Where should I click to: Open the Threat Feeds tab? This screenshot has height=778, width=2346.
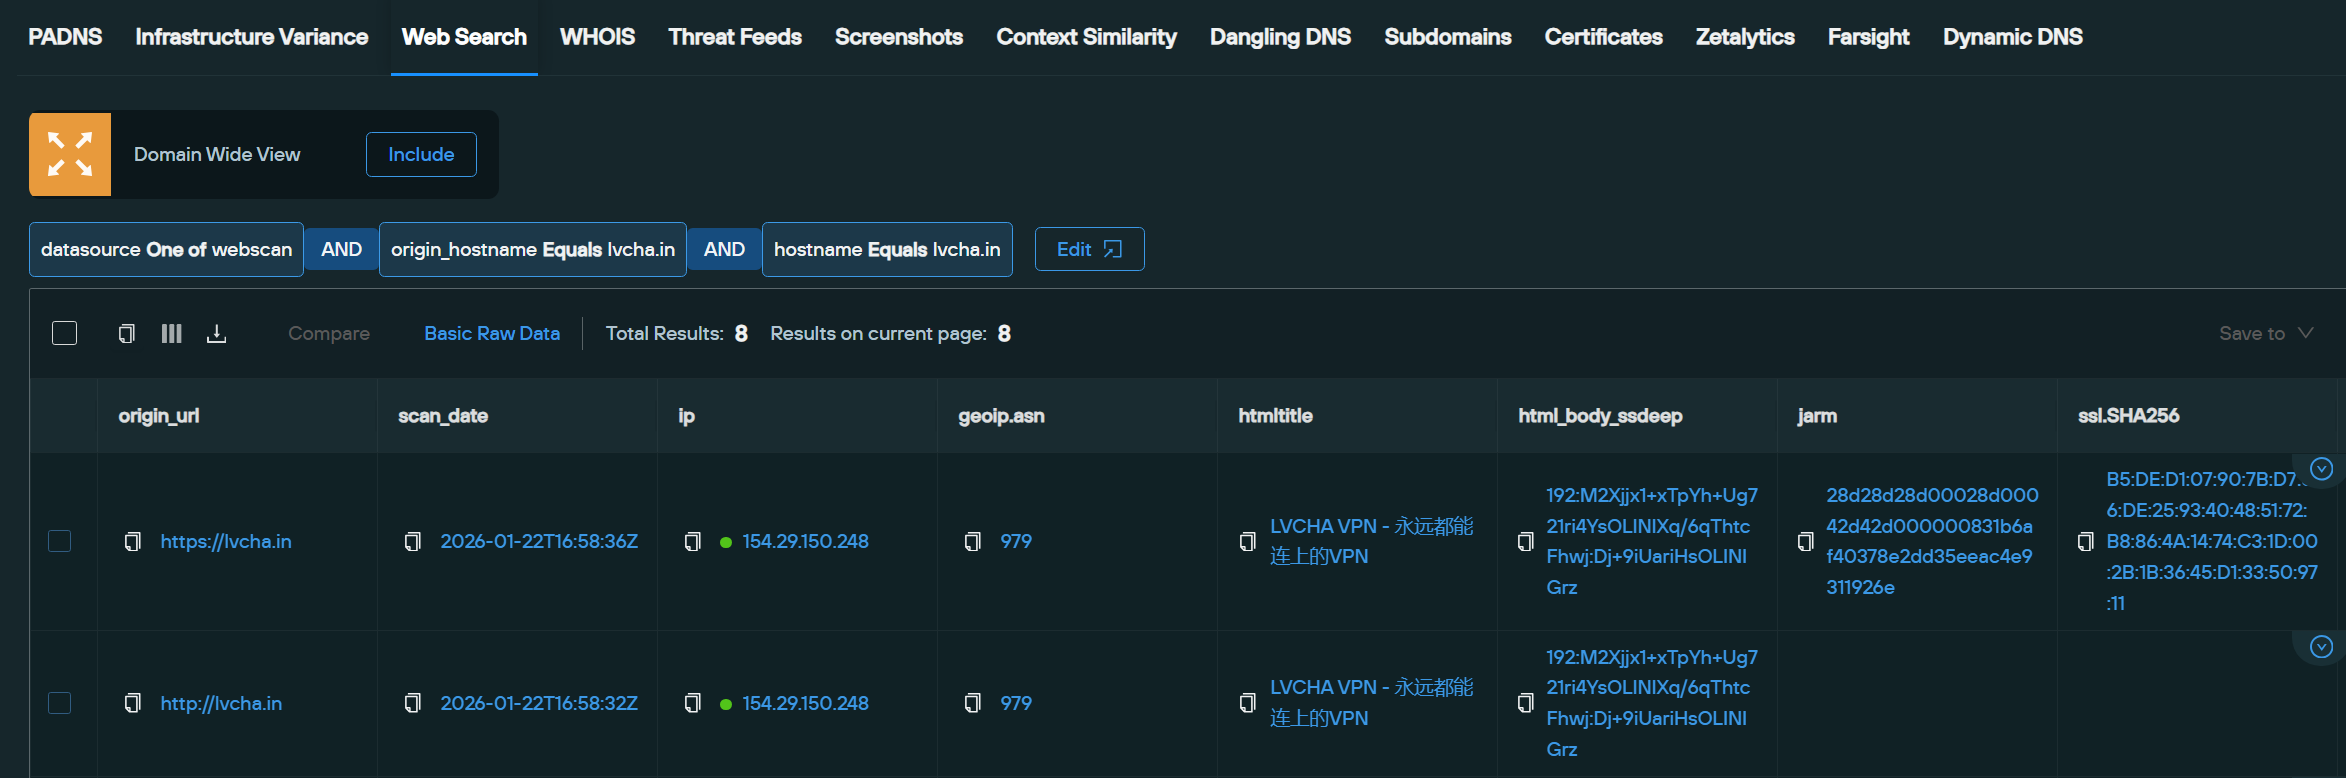(735, 37)
